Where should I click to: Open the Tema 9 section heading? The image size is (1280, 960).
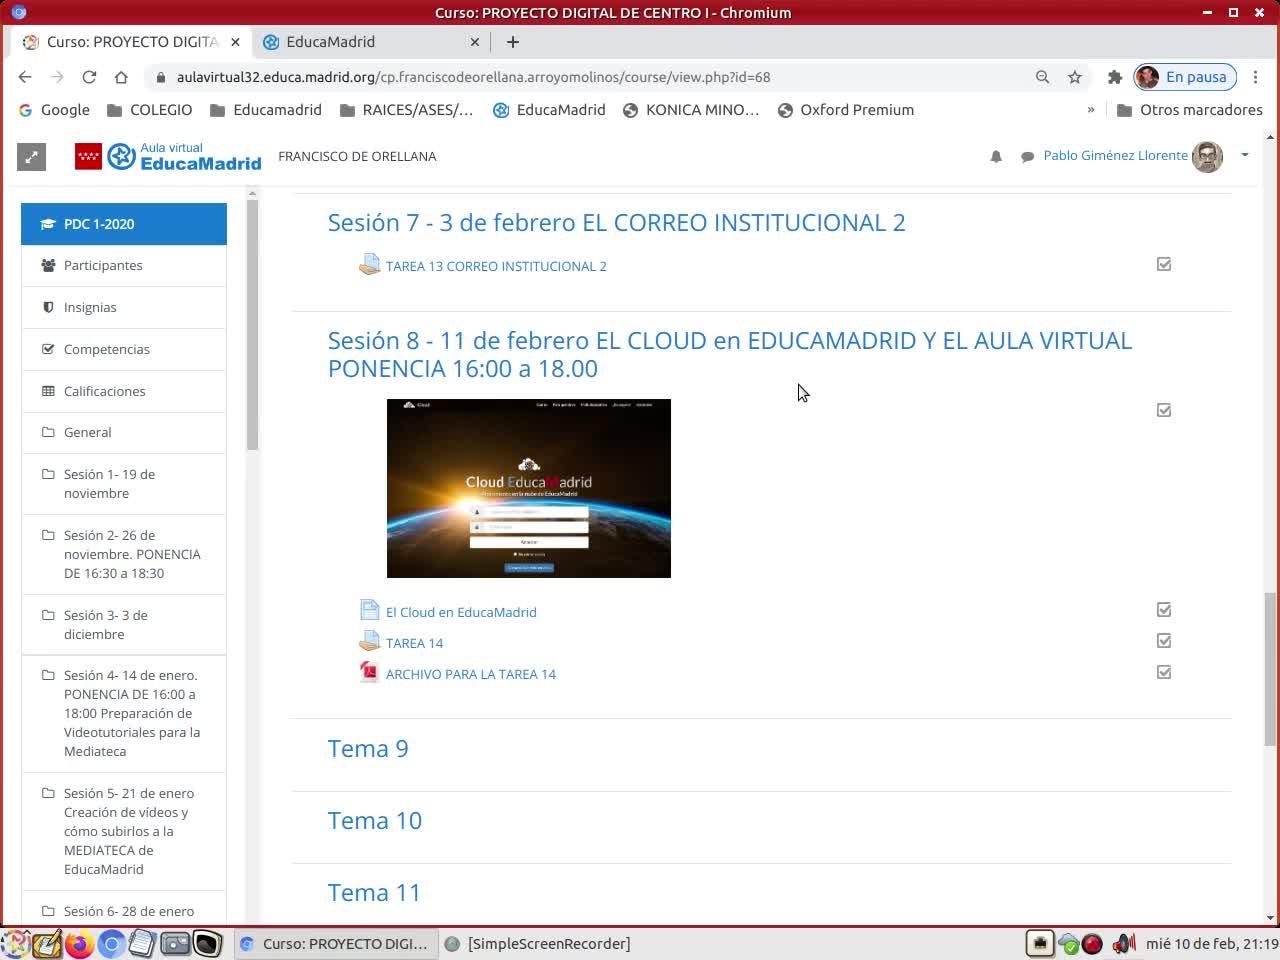[x=368, y=748]
